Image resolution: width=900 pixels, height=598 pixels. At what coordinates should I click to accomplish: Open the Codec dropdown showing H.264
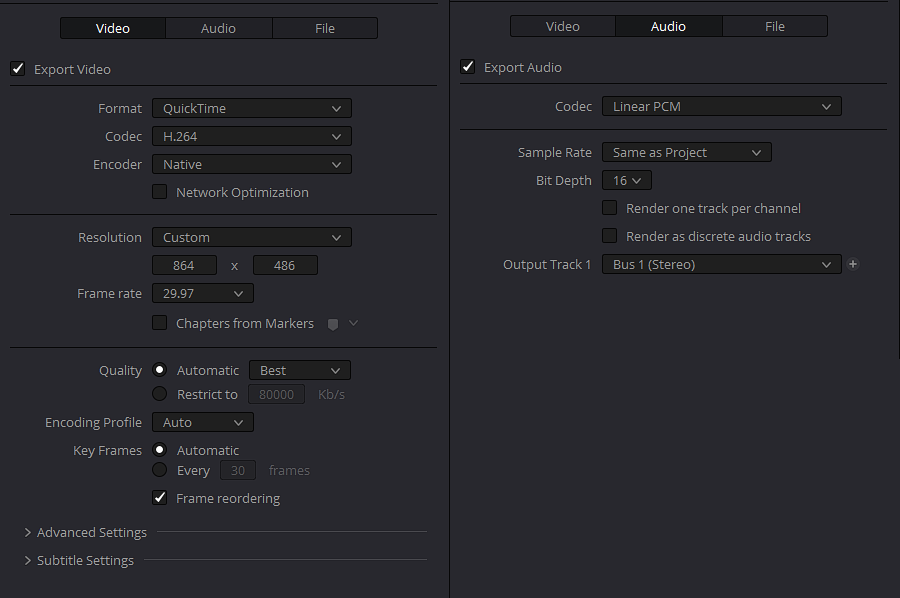[251, 136]
